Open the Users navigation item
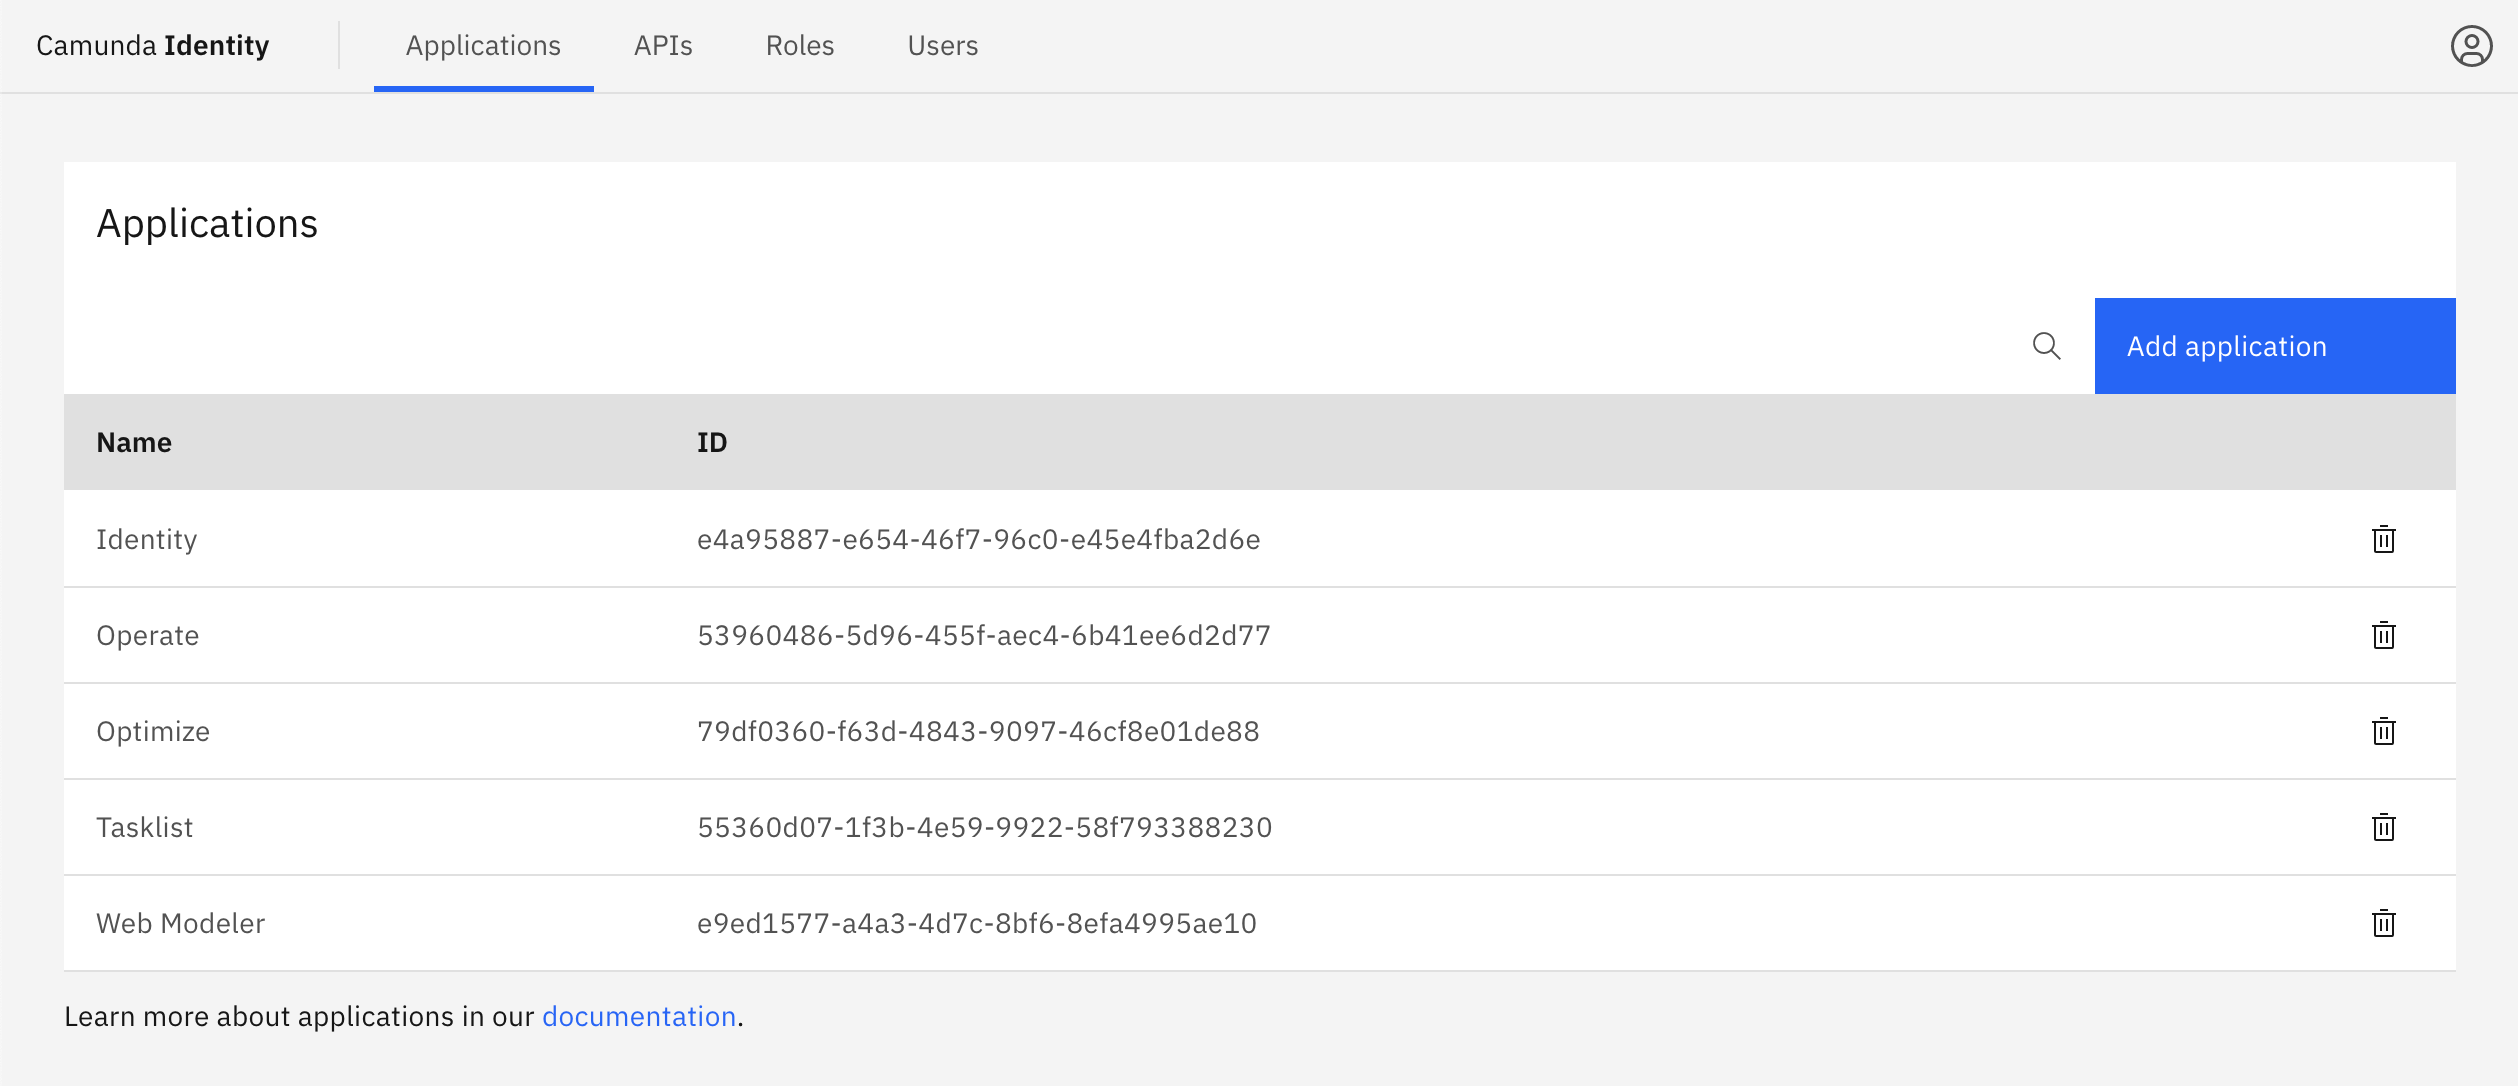 point(941,45)
